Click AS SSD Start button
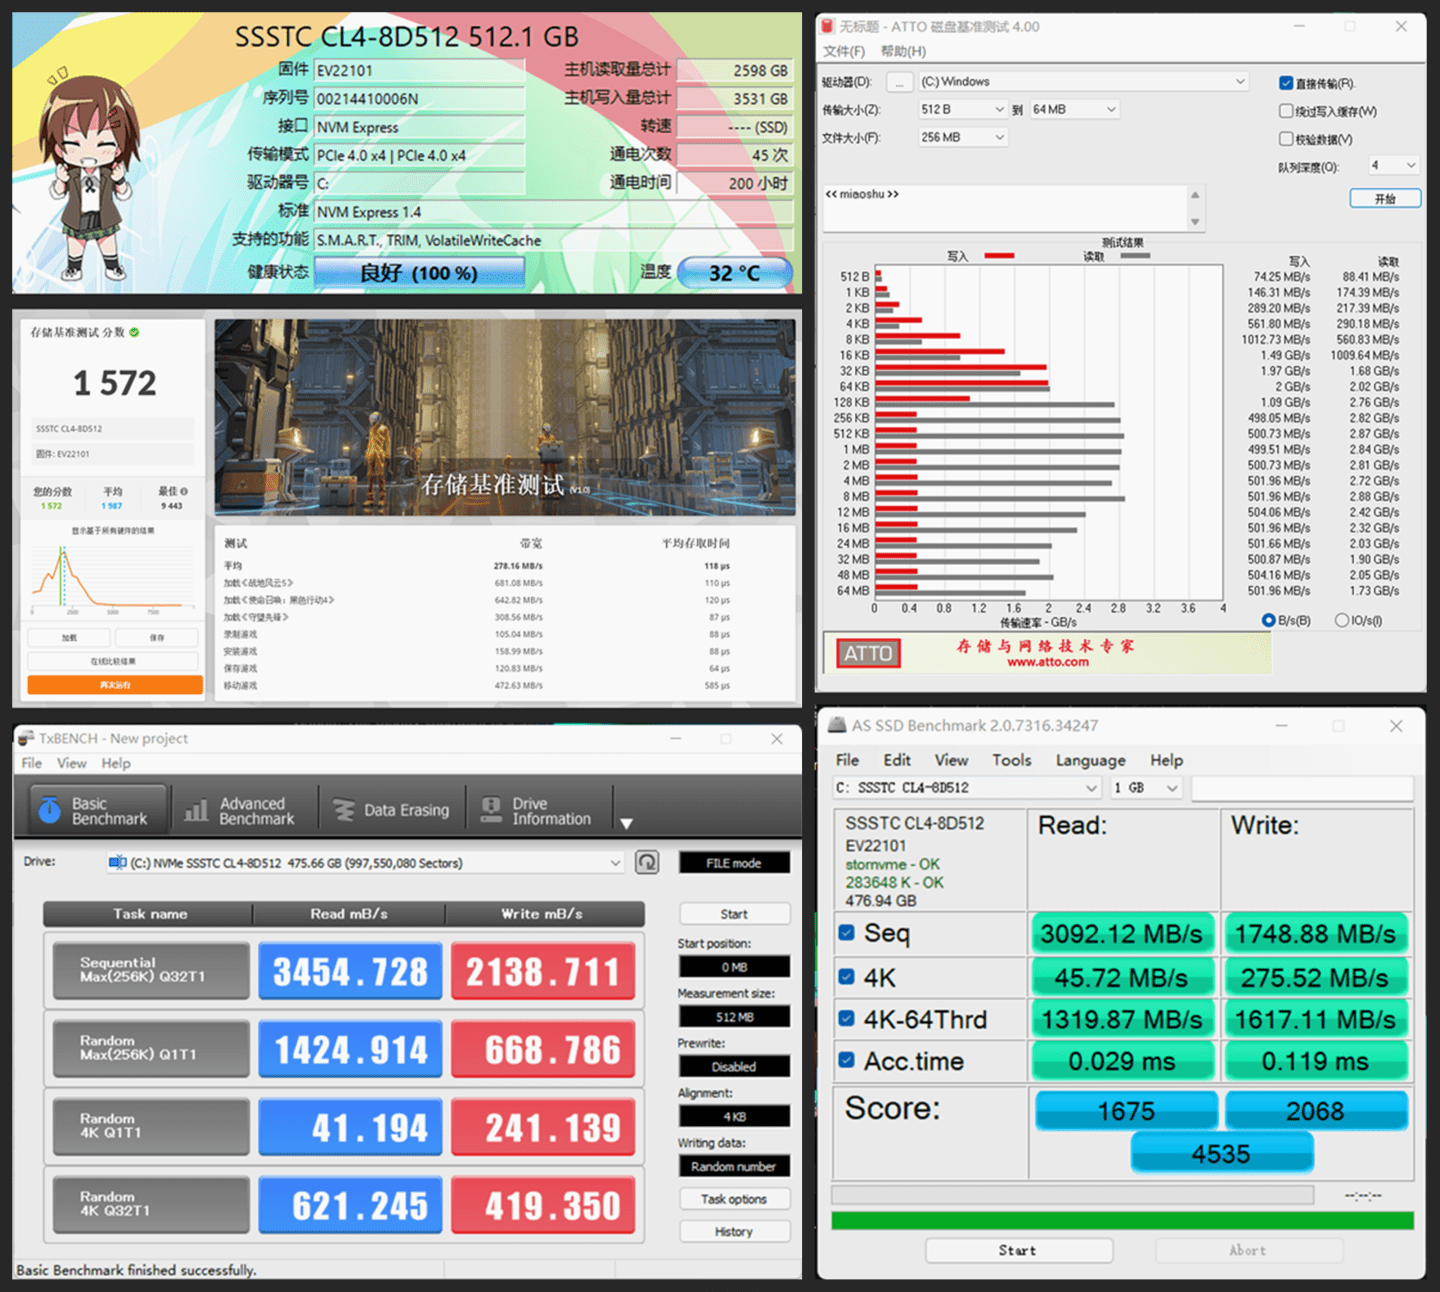Screen dimensions: 1440x1292 (x=1018, y=1250)
